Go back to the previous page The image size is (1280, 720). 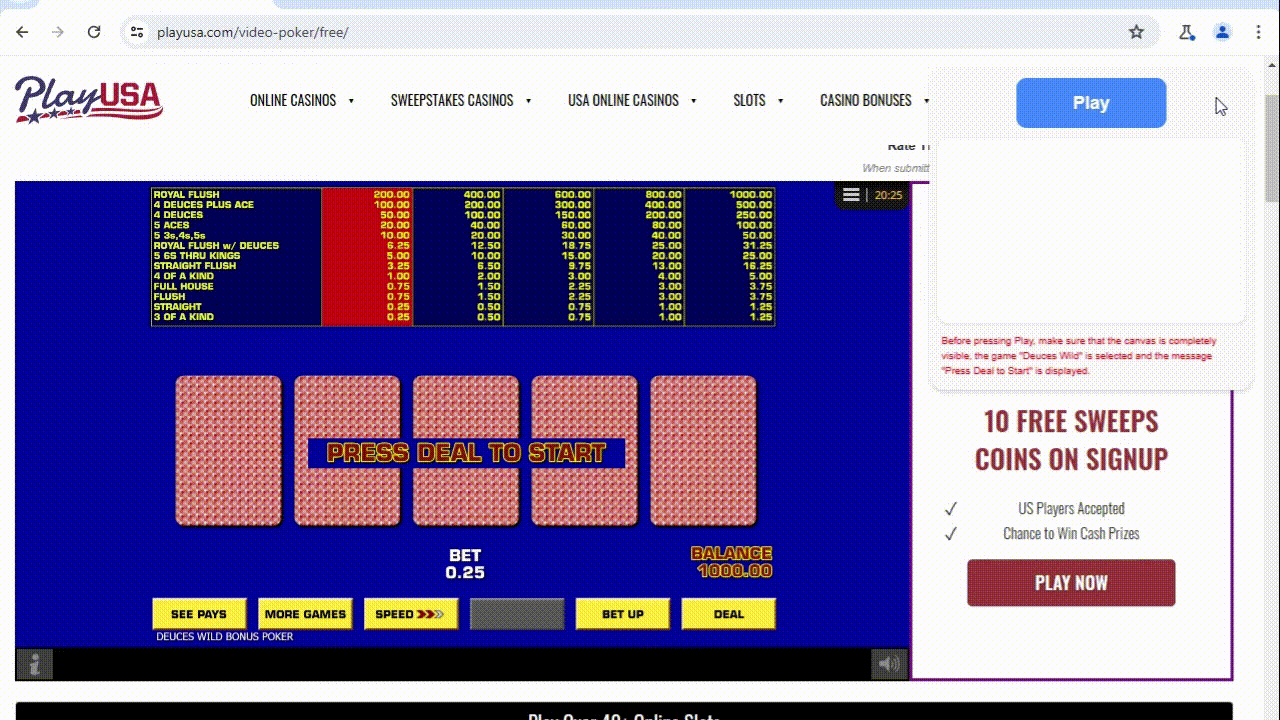(22, 32)
